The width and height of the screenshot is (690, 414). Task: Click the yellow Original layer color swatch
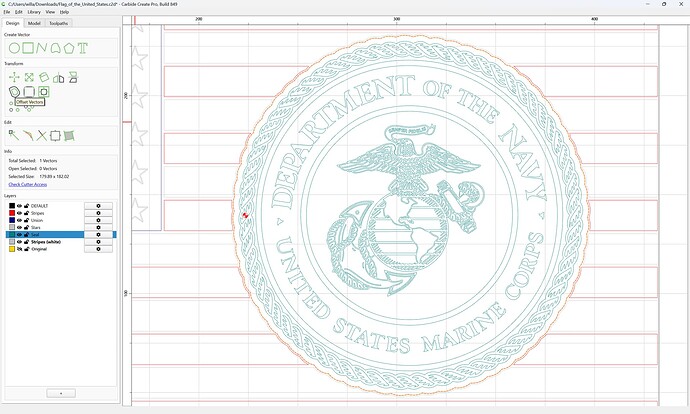[x=12, y=249]
